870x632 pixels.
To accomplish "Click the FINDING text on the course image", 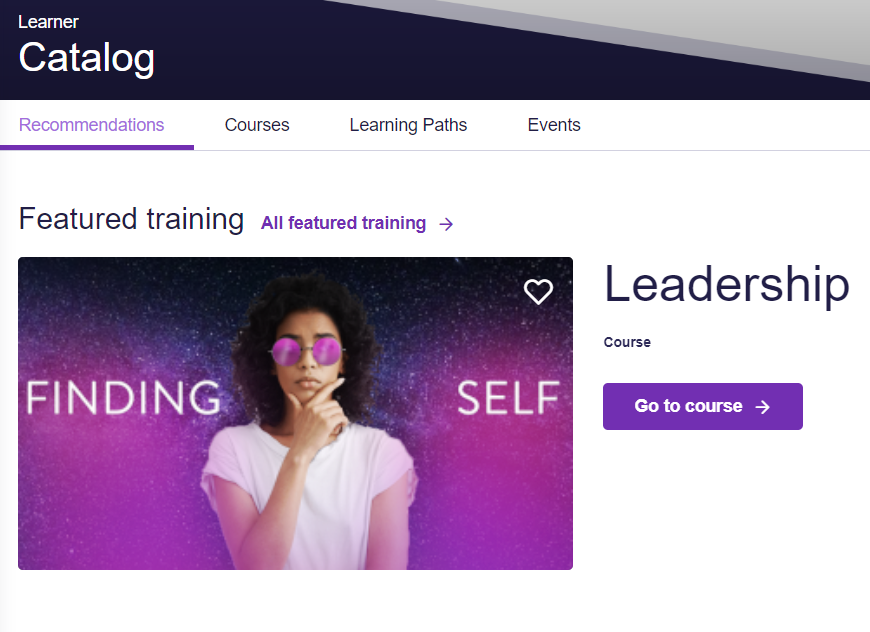I will 123,397.
